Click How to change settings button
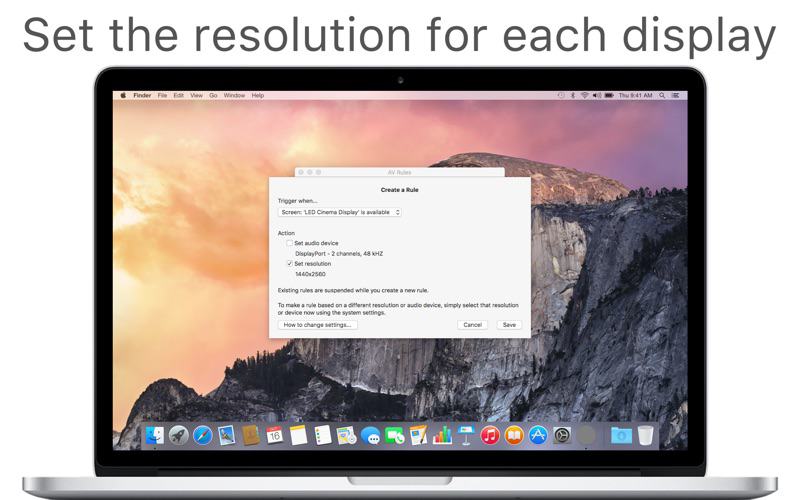Image resolution: width=800 pixels, height=500 pixels. [x=317, y=325]
